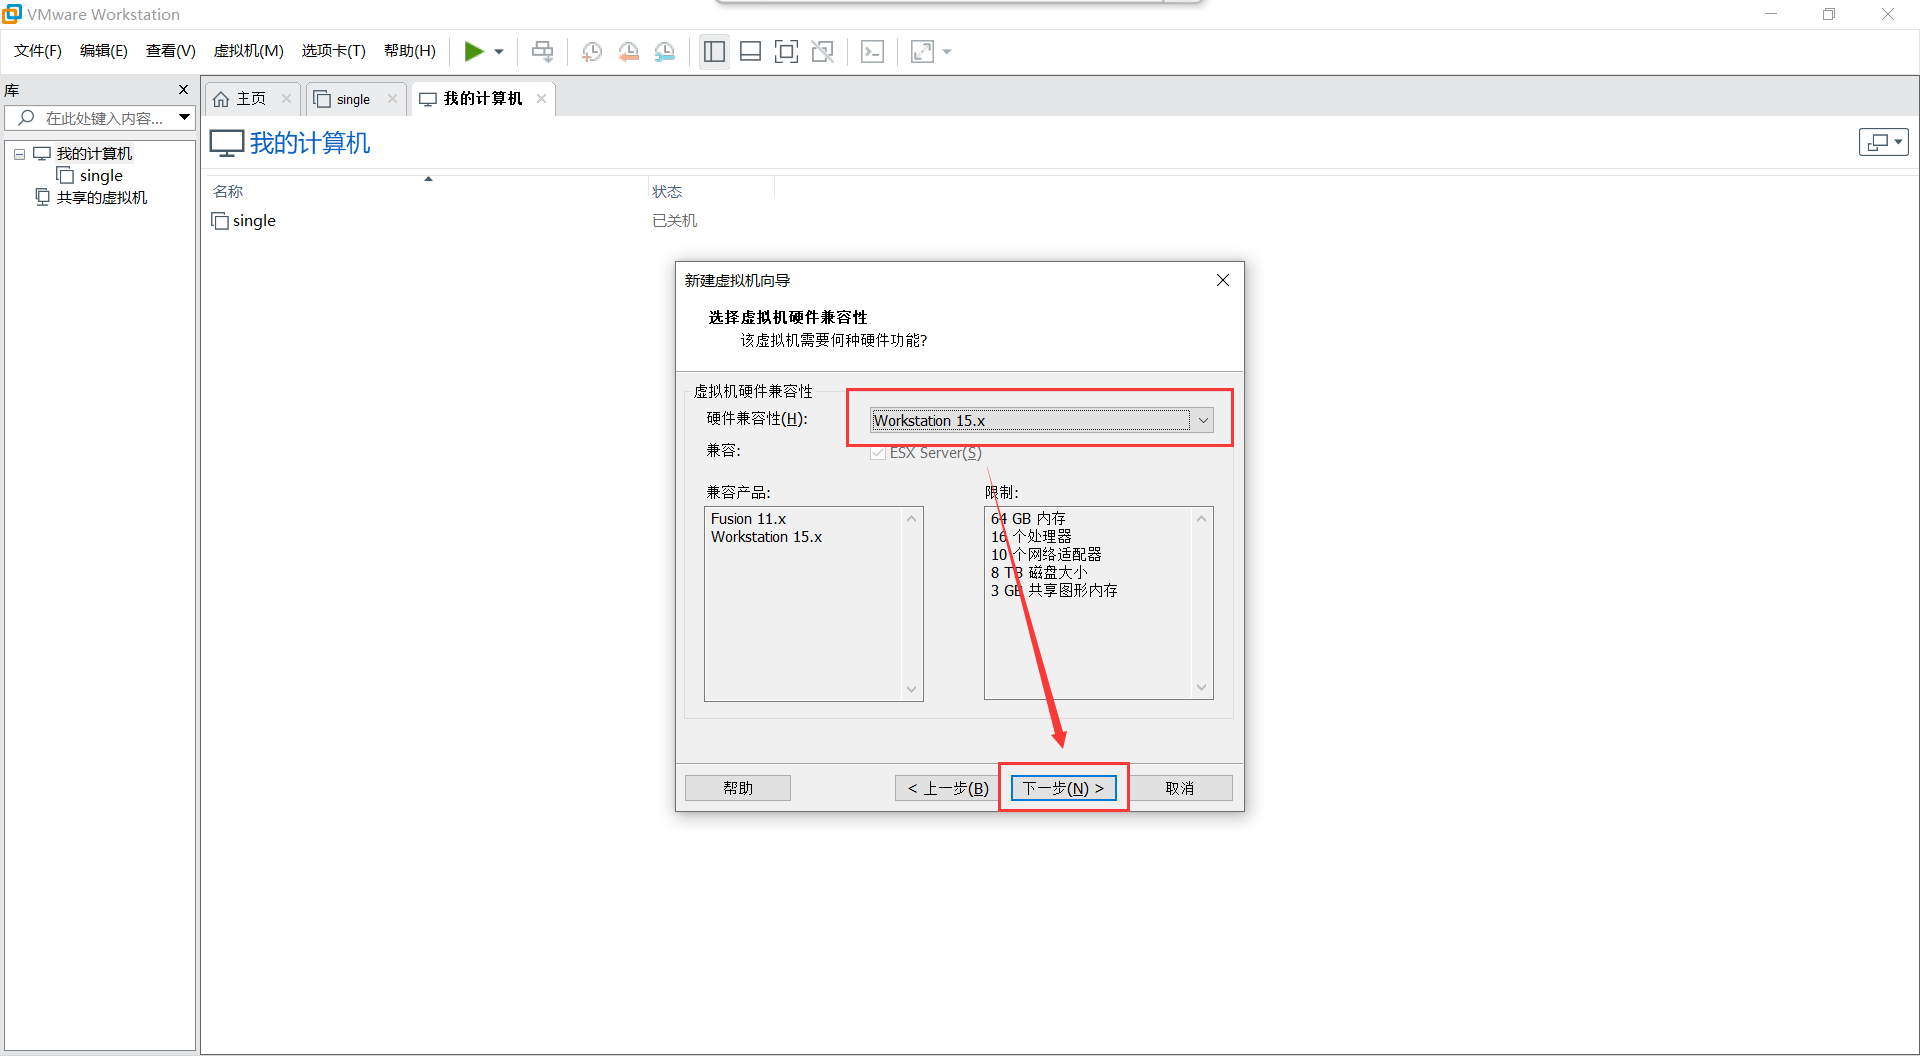
Task: Open the 查看(V) menu
Action: 171,51
